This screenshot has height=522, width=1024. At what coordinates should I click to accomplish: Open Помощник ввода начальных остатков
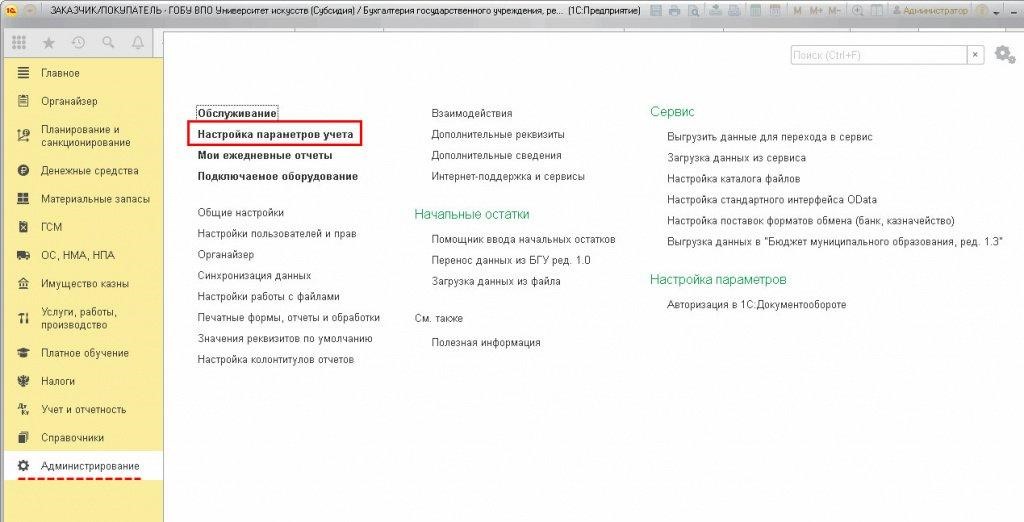[x=523, y=239]
